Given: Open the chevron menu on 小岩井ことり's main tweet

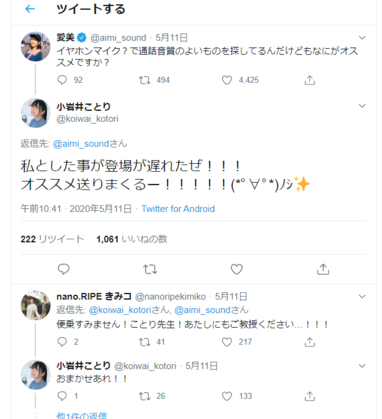Looking at the screenshot, I should (362, 106).
